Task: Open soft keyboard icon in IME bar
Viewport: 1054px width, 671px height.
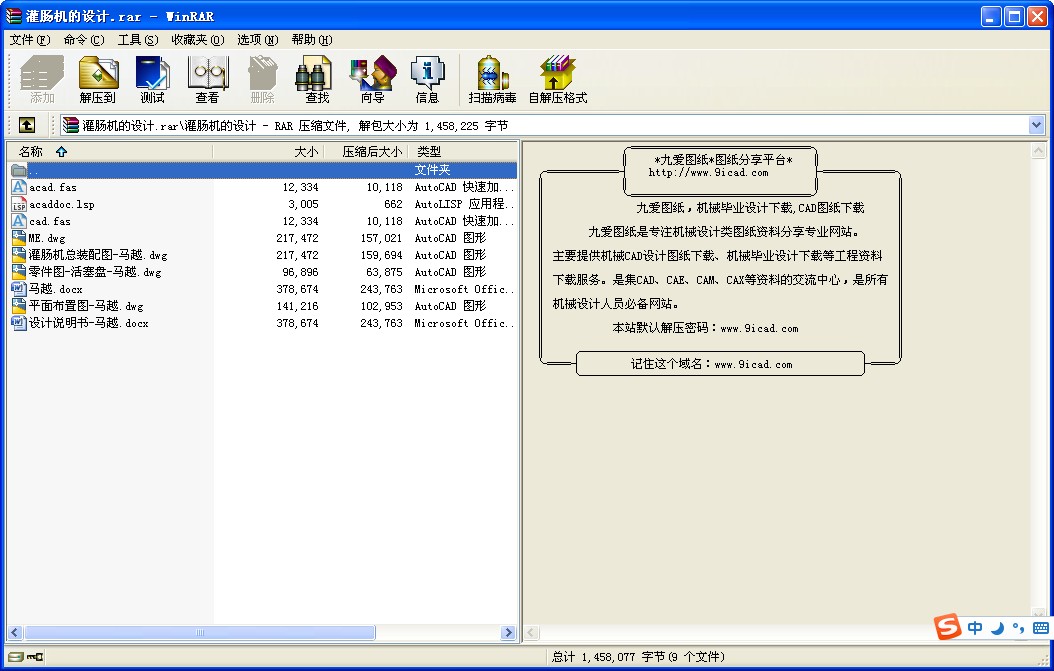Action: [x=1041, y=628]
